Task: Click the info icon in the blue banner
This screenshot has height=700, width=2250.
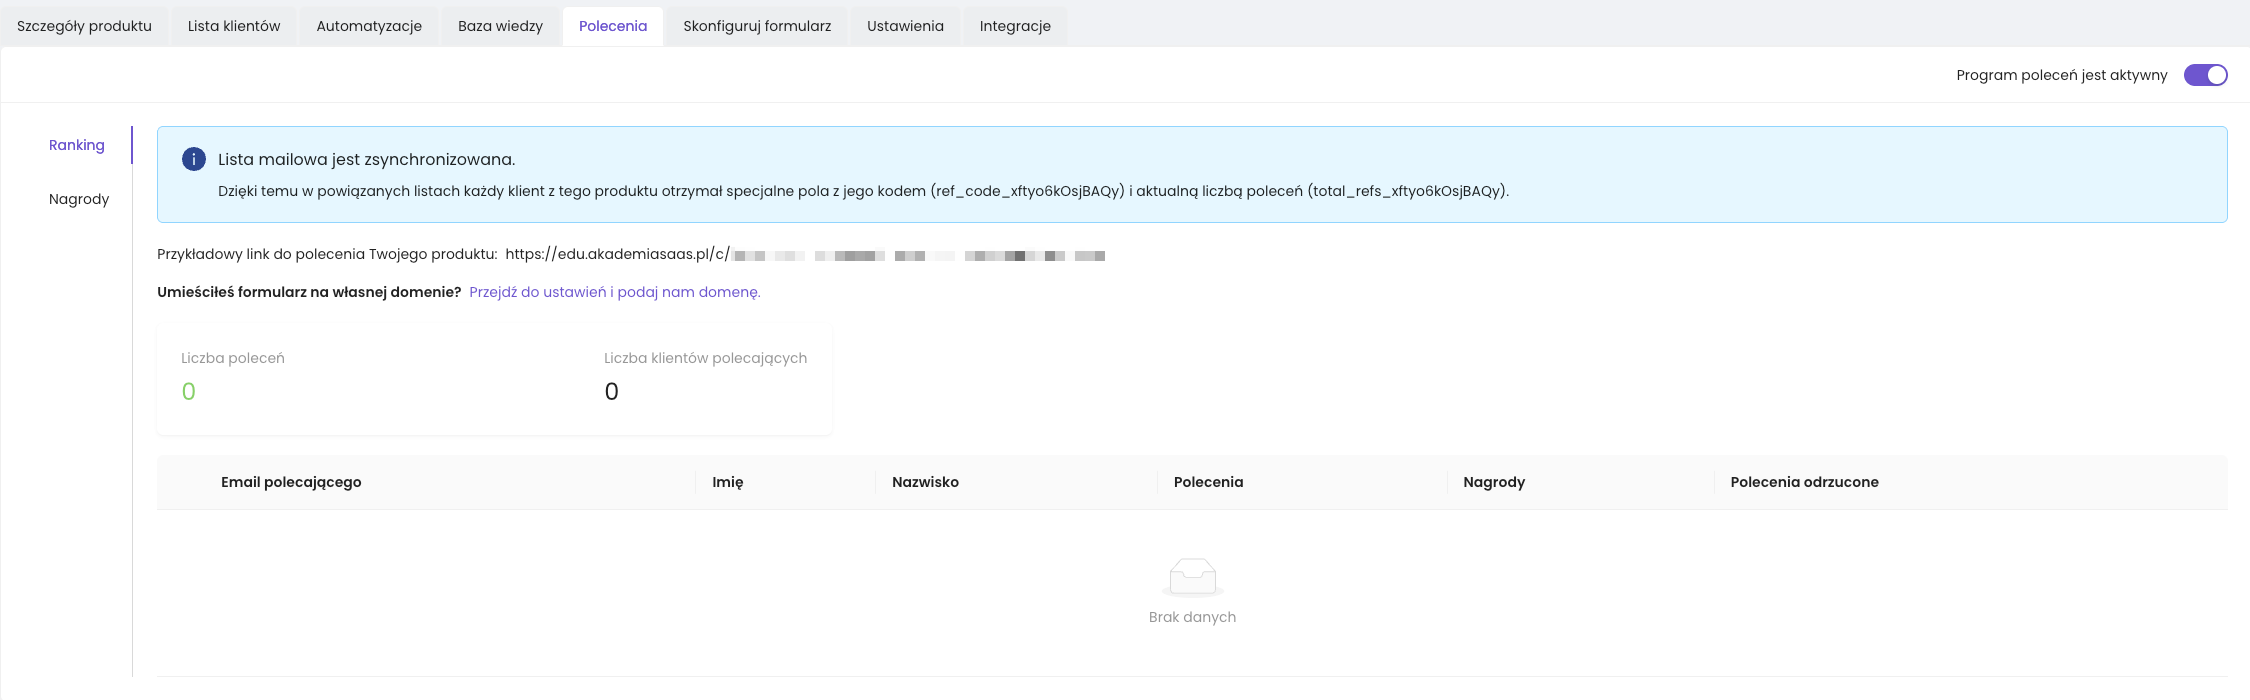Action: click(x=193, y=159)
